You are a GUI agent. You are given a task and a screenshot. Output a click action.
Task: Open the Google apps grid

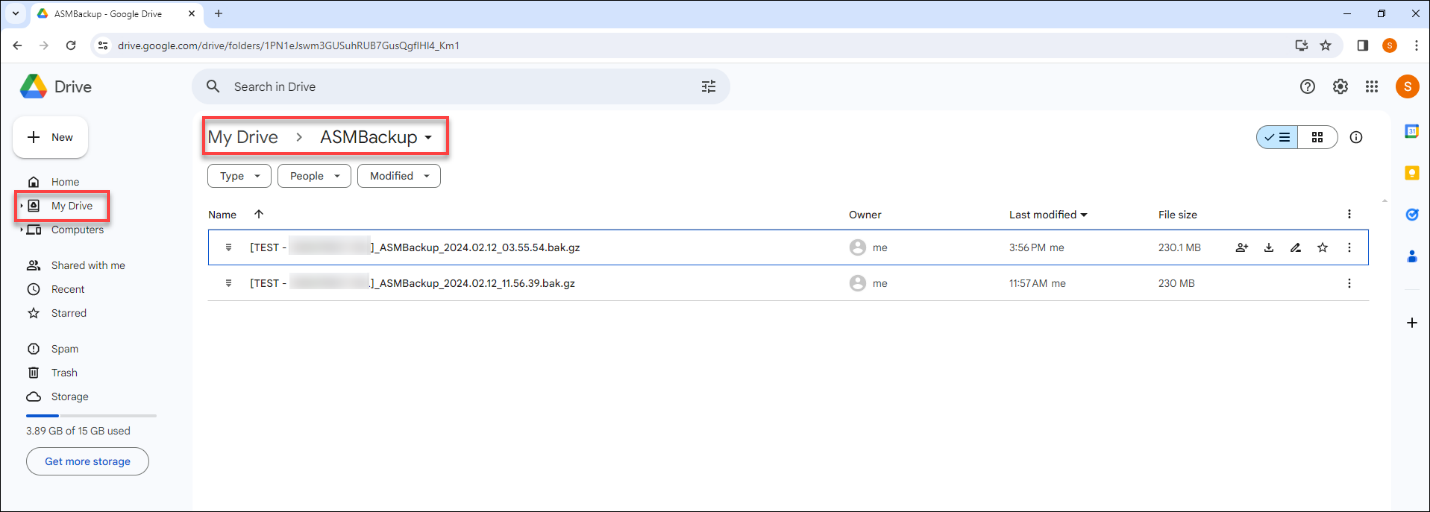[x=1372, y=87]
